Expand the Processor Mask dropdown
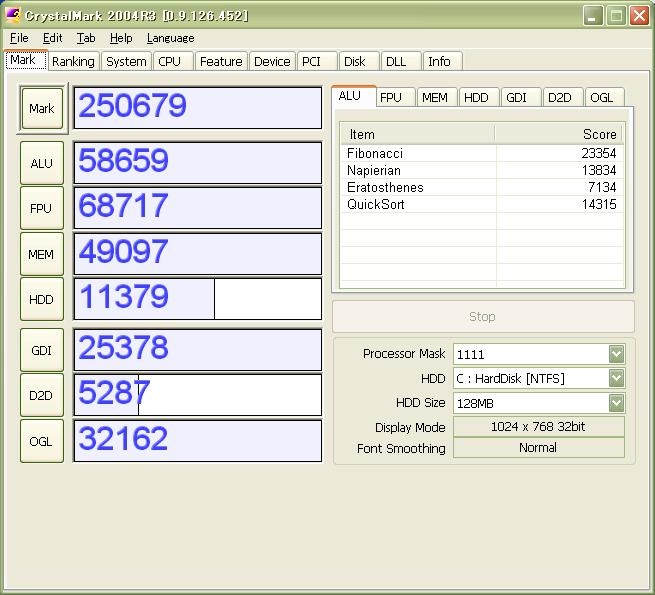Viewport: 655px width, 595px height. click(x=616, y=354)
